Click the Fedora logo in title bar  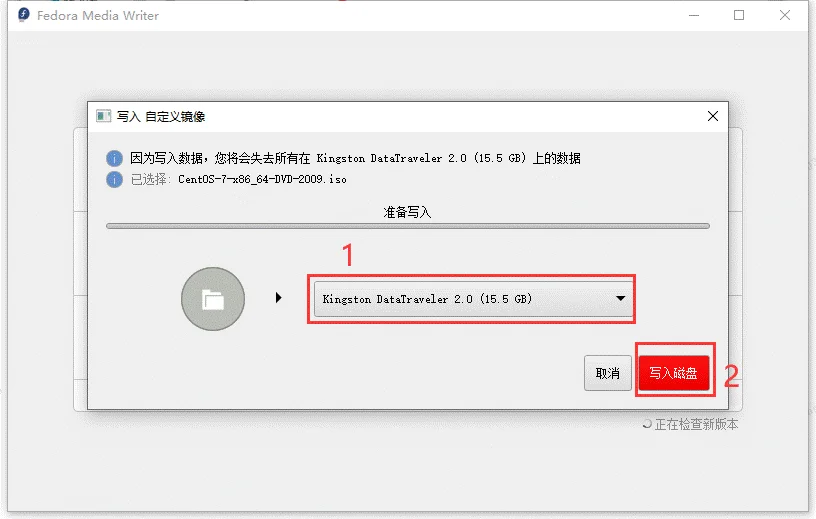[23, 15]
